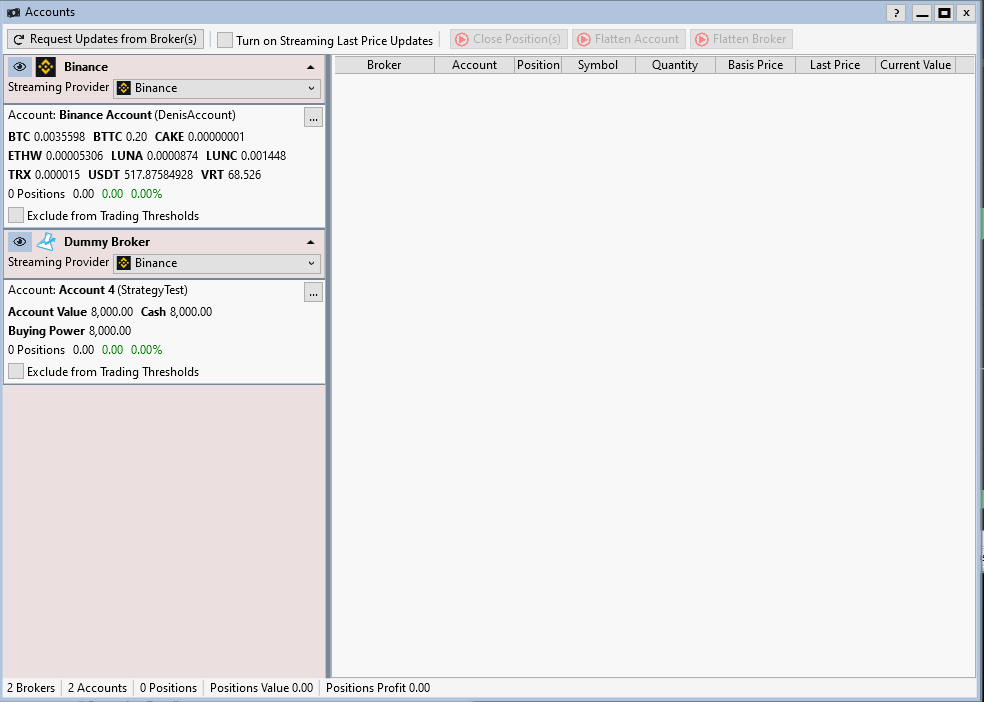The image size is (984, 702).
Task: Check Exclude from Trading Thresholds for Account 4
Action: 16,371
